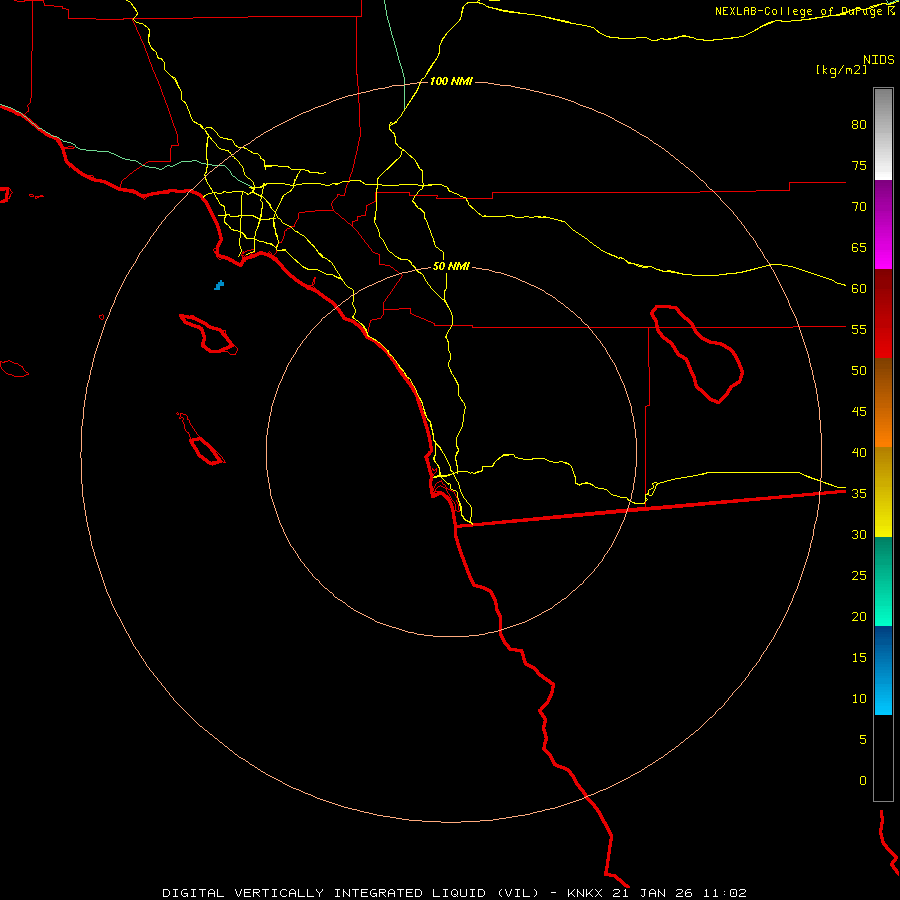Click the small blue VIL echo offshore
The height and width of the screenshot is (900, 900).
[x=219, y=285]
